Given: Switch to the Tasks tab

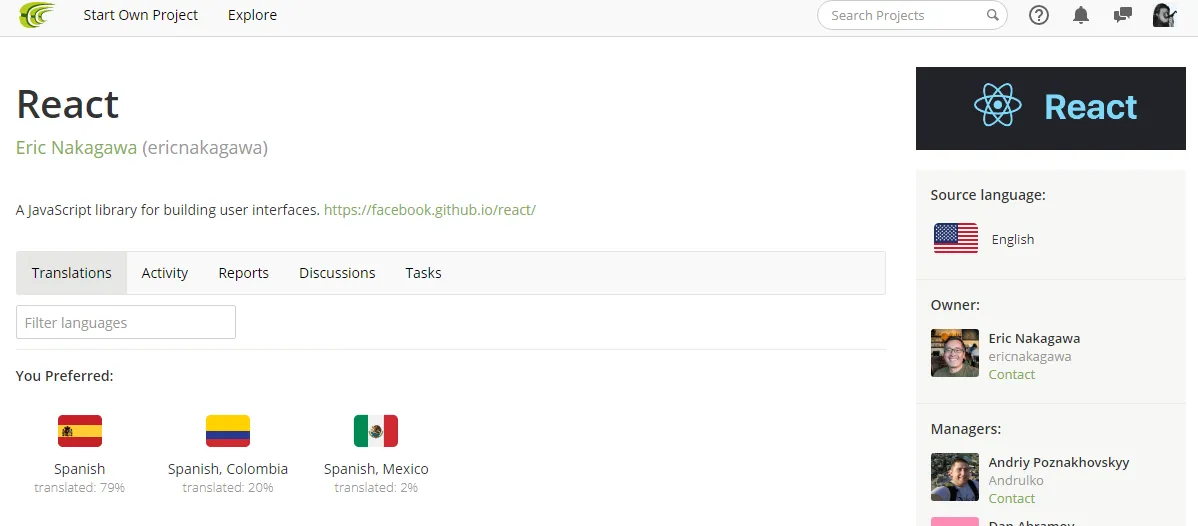Looking at the screenshot, I should click(423, 273).
